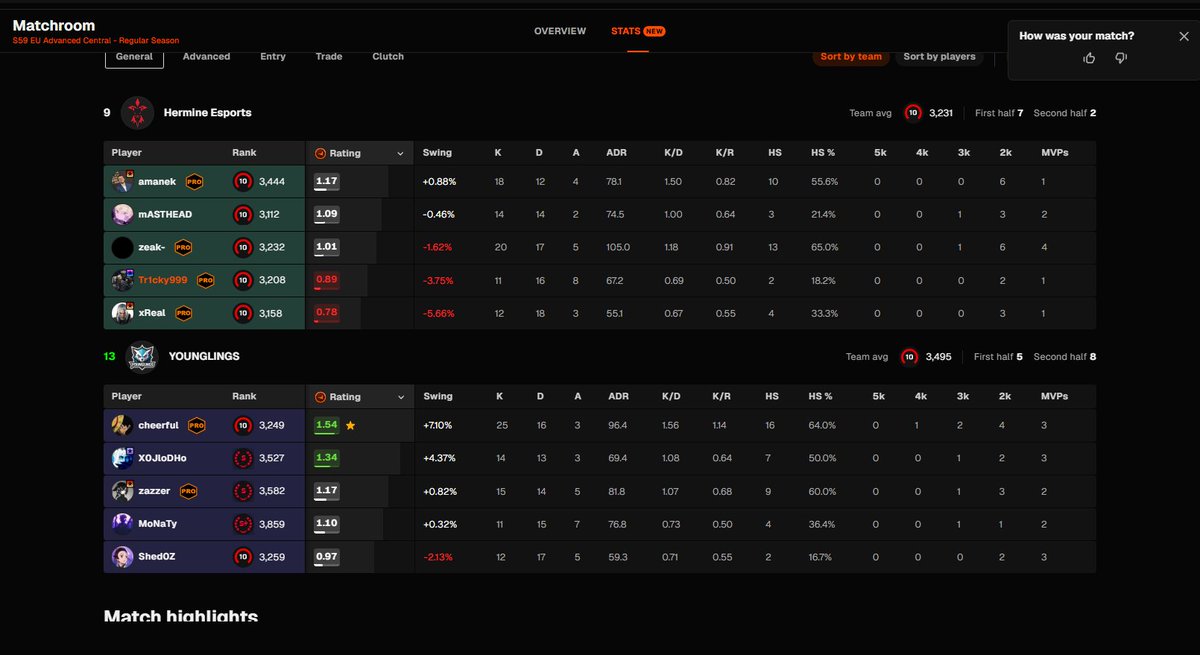Enable Sort by team
Screen dimensions: 1200x655
(851, 57)
